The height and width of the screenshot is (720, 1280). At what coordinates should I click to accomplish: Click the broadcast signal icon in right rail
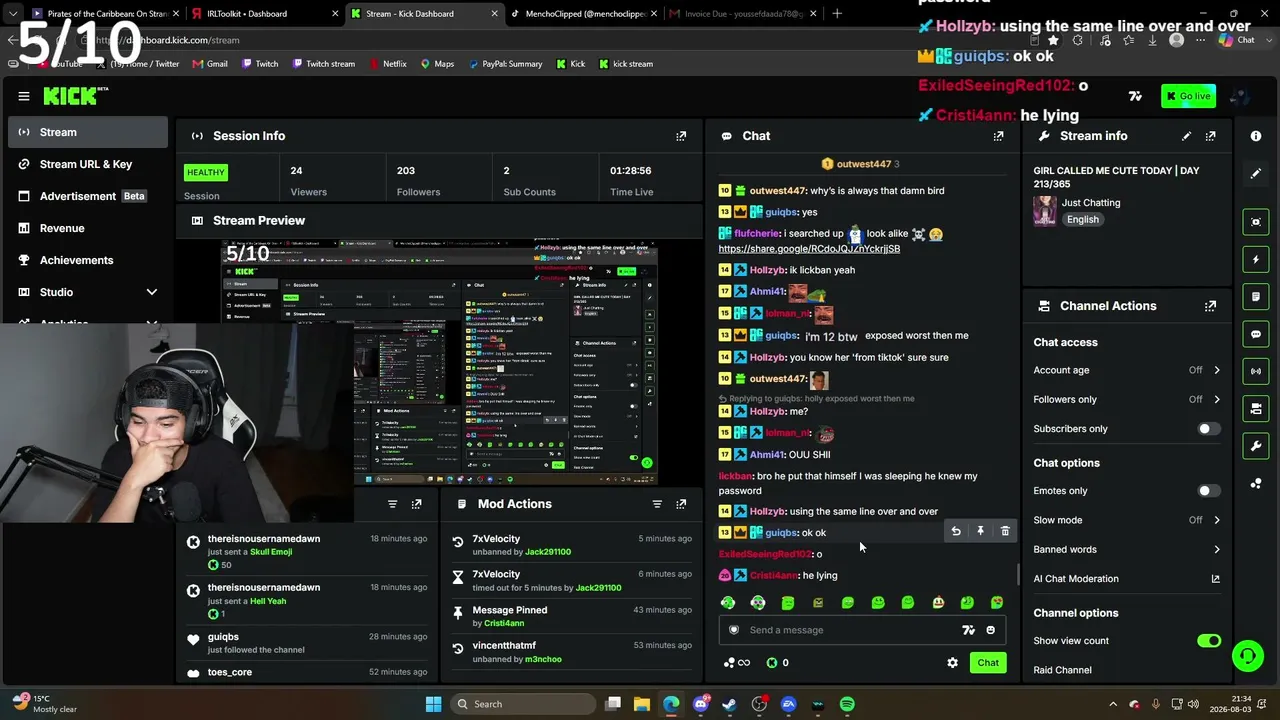(x=1256, y=371)
